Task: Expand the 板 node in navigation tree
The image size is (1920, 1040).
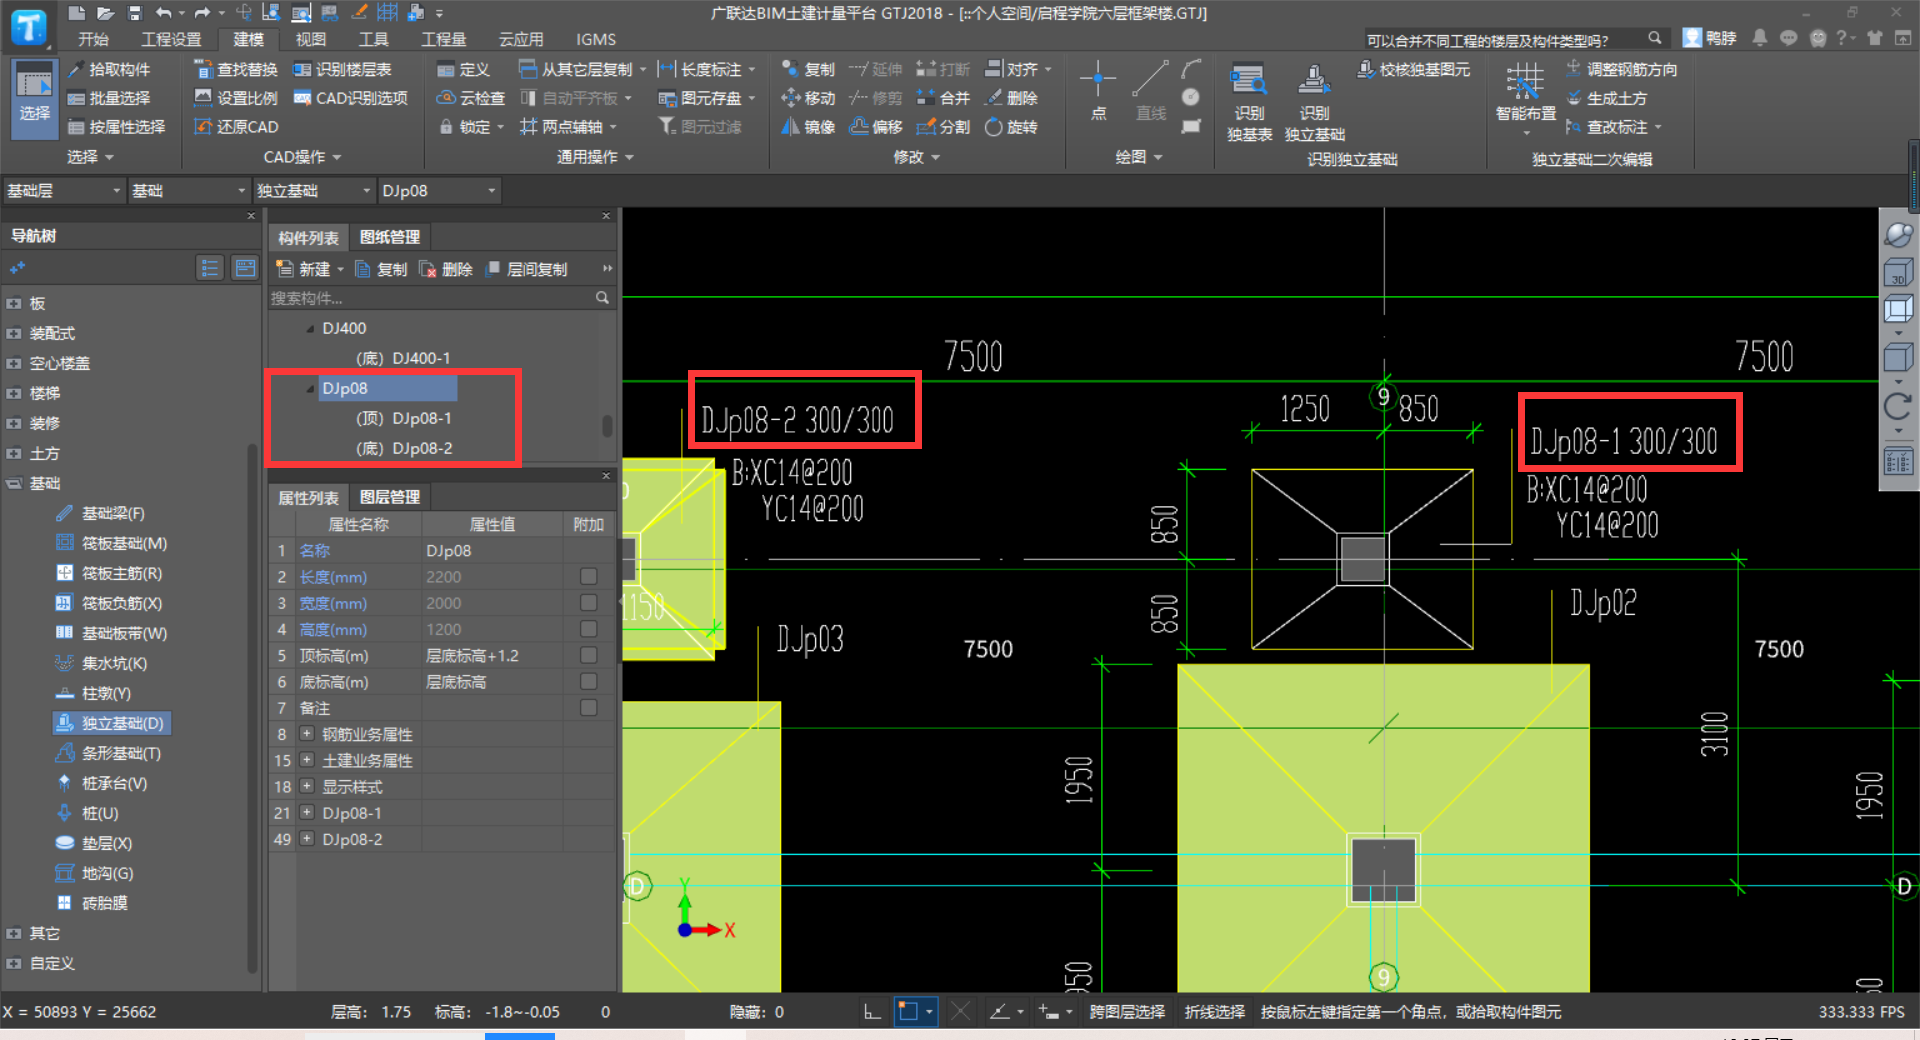Action: point(13,303)
